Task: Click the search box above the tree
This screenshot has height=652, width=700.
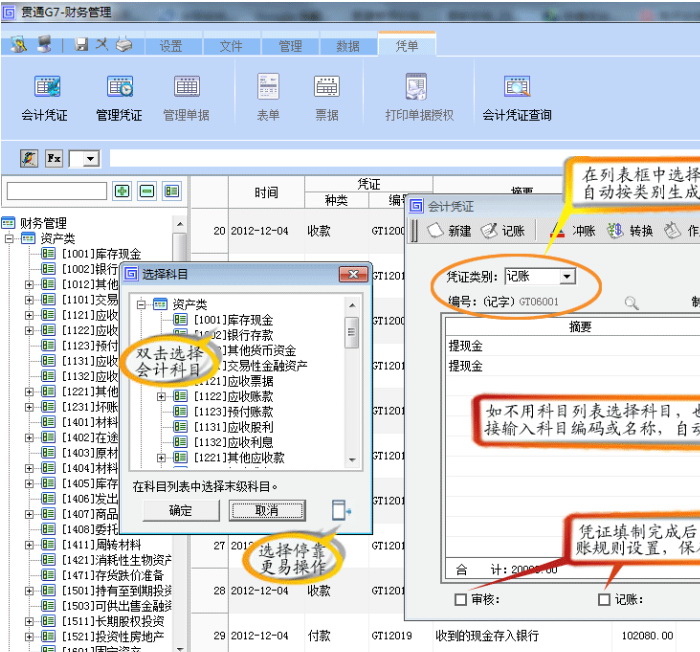Action: point(57,191)
